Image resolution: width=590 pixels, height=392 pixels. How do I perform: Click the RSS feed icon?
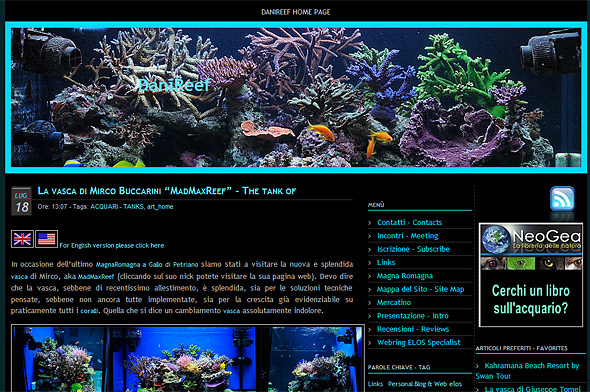(x=562, y=198)
